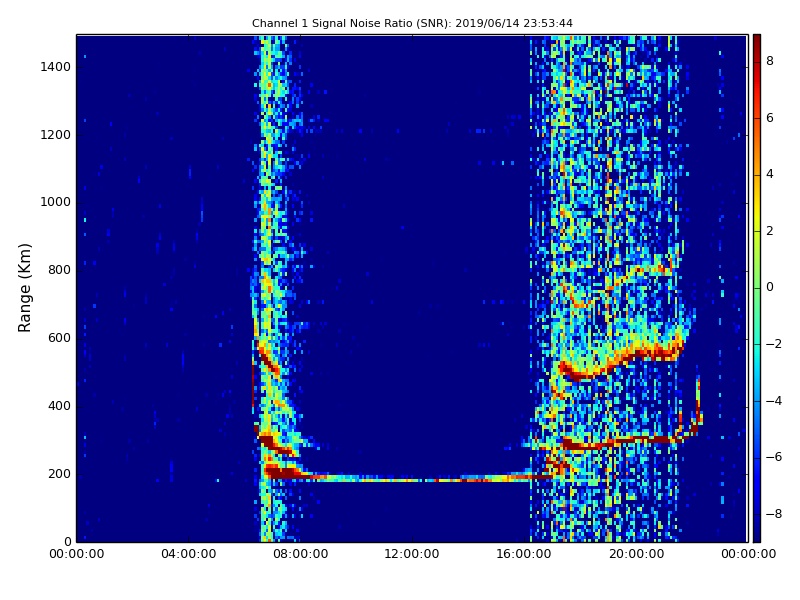This screenshot has height=600, width=800.
Task: Click the colorbar value 0 label
Action: (770, 287)
